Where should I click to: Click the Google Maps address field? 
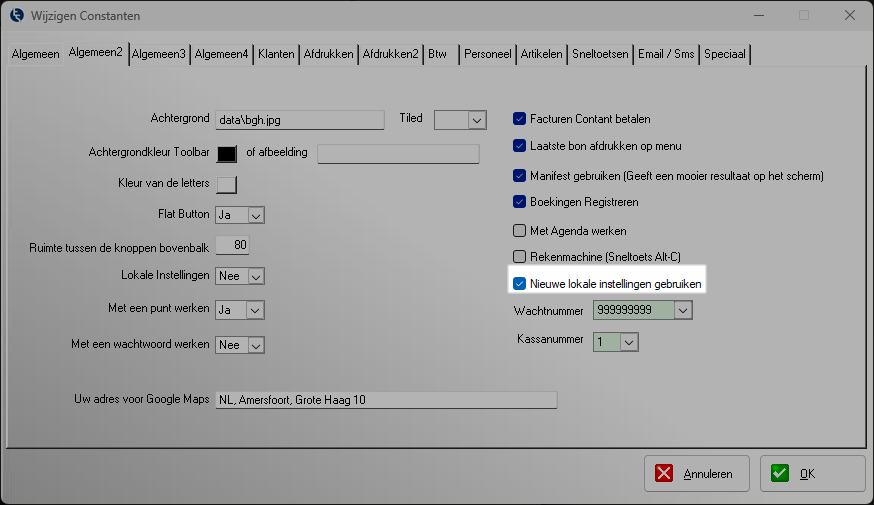point(385,400)
